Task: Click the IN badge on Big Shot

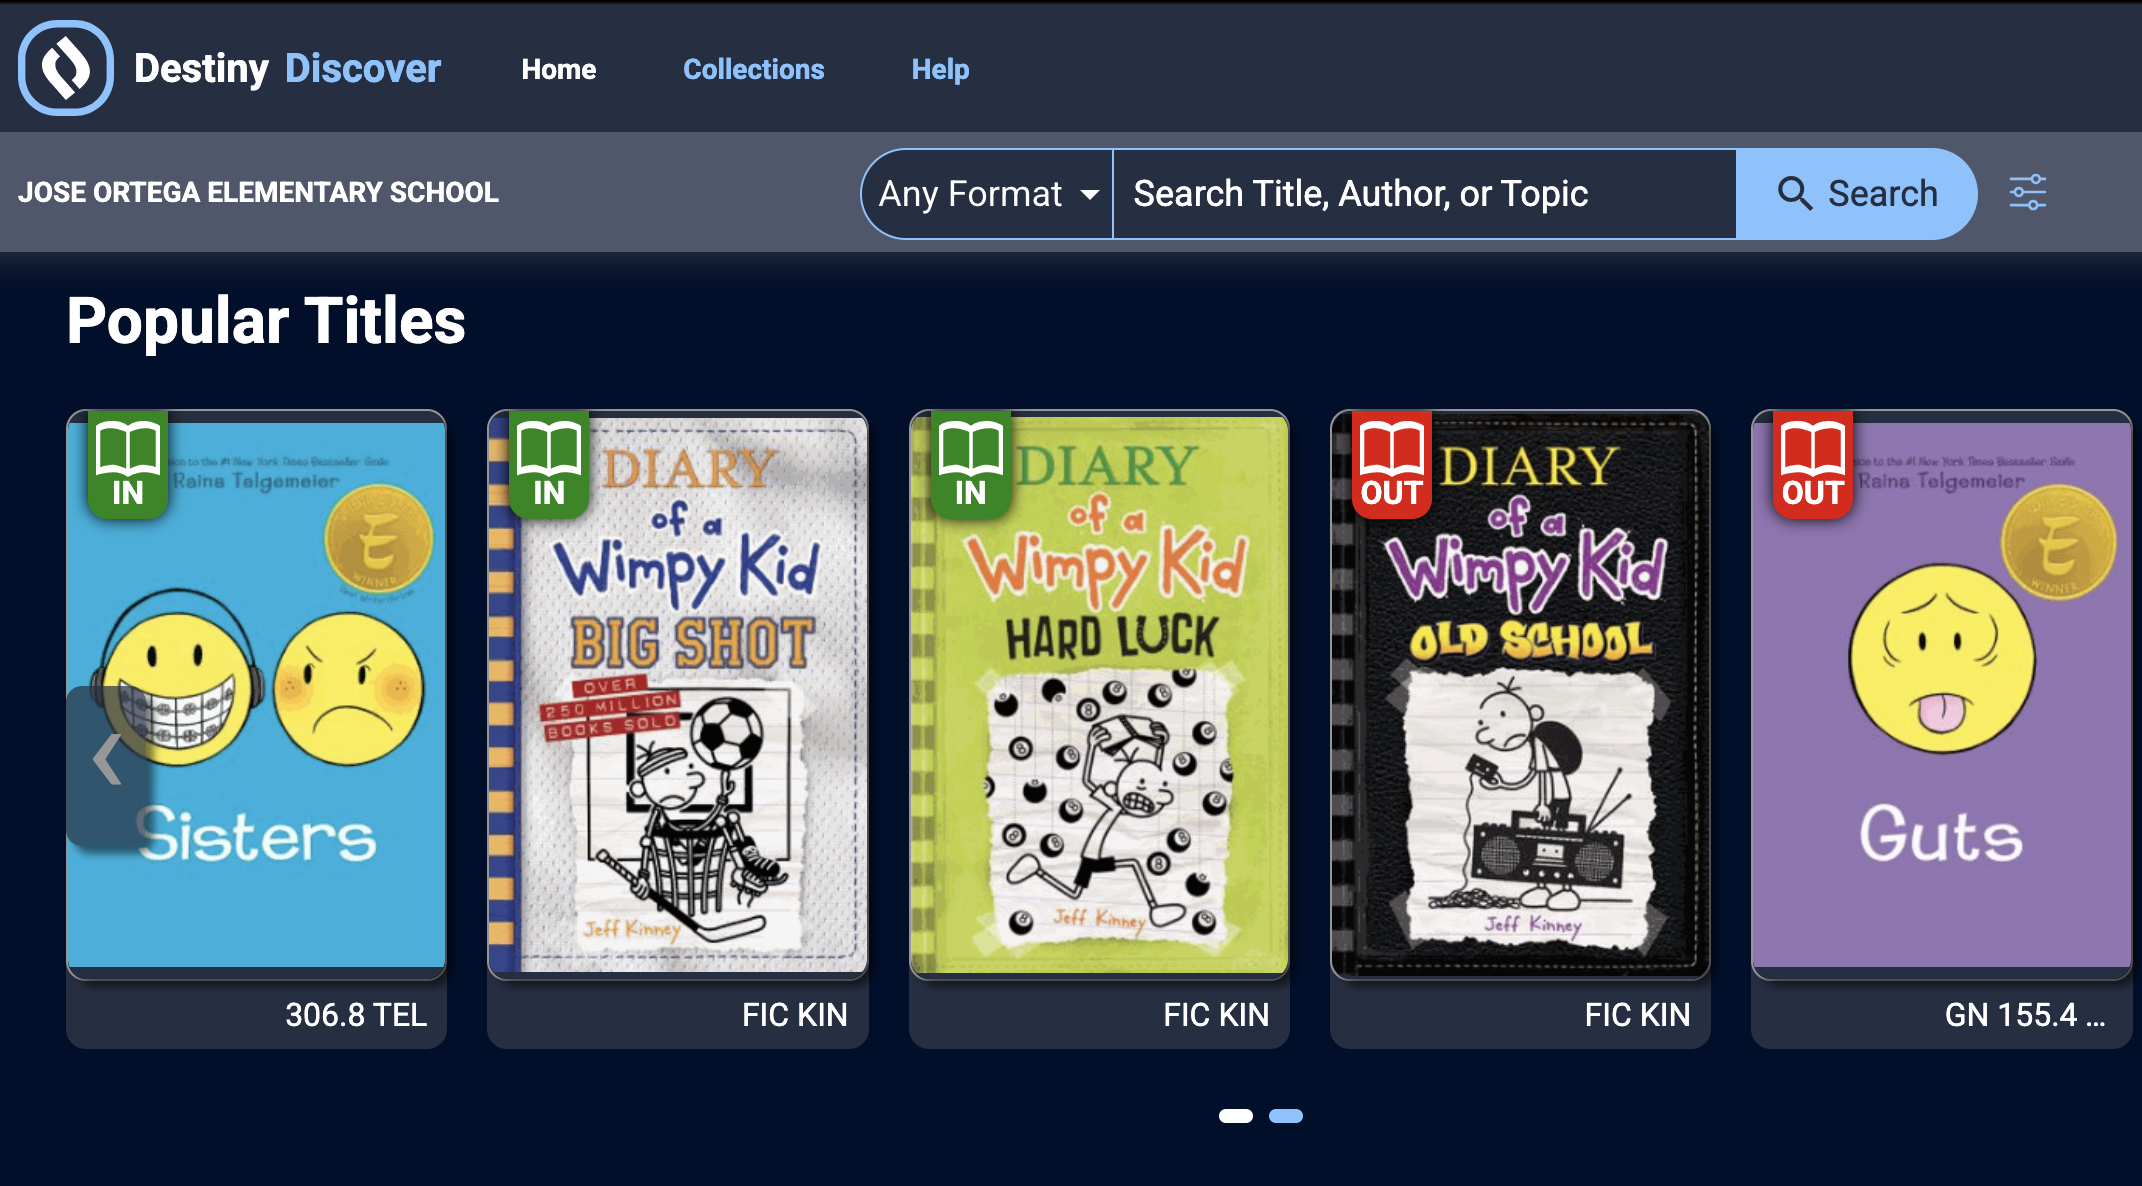Action: point(549,465)
